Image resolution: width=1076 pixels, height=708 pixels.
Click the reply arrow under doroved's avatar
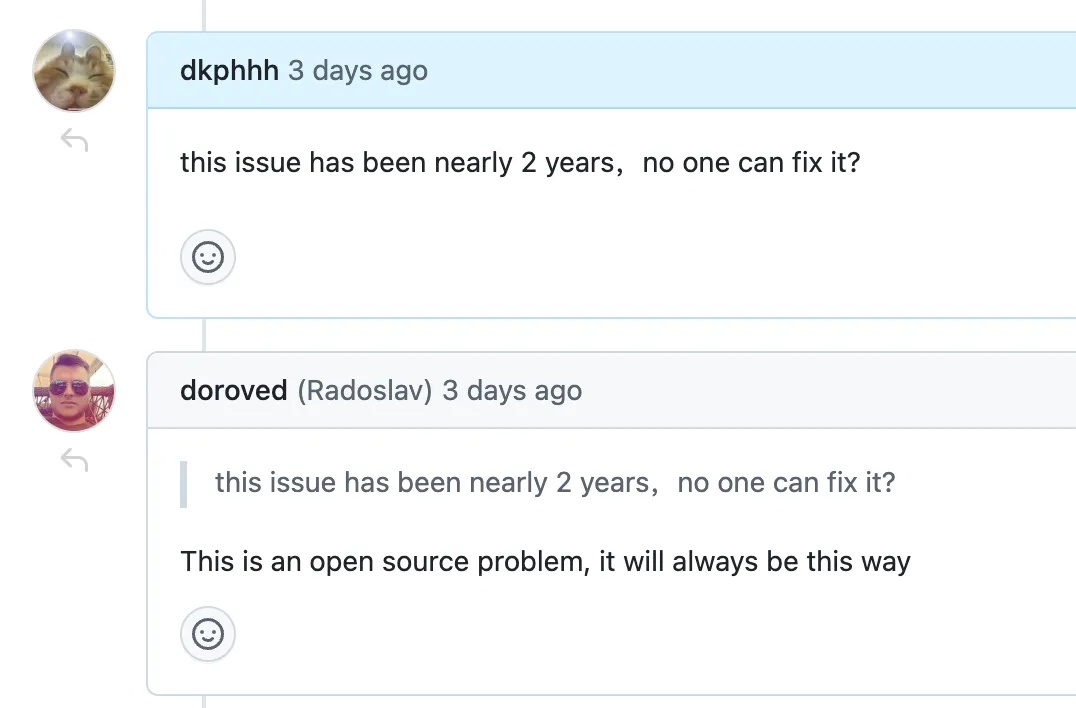[x=74, y=460]
